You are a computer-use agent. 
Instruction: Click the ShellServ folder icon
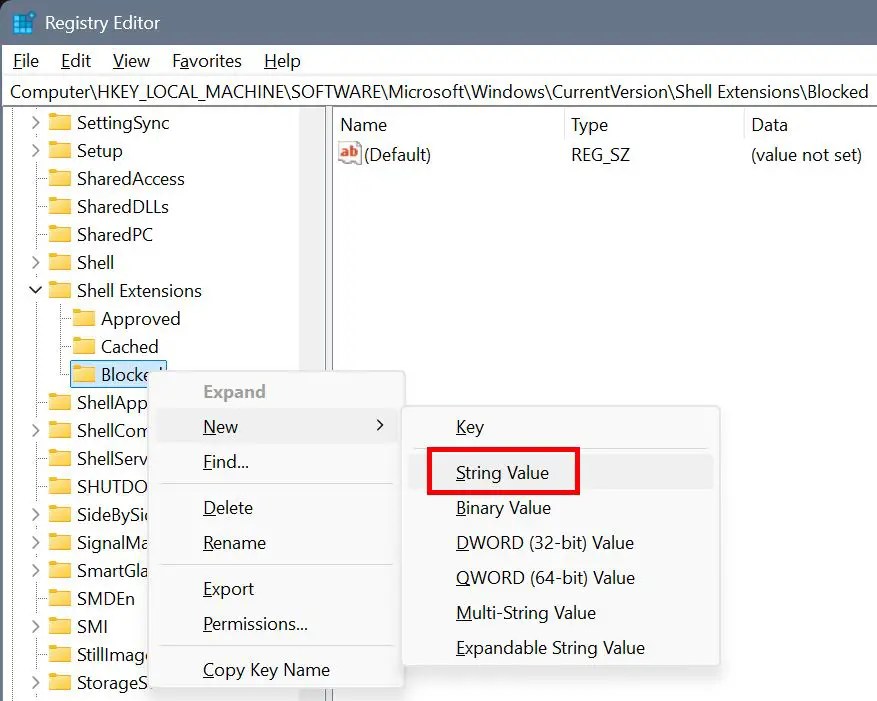60,458
